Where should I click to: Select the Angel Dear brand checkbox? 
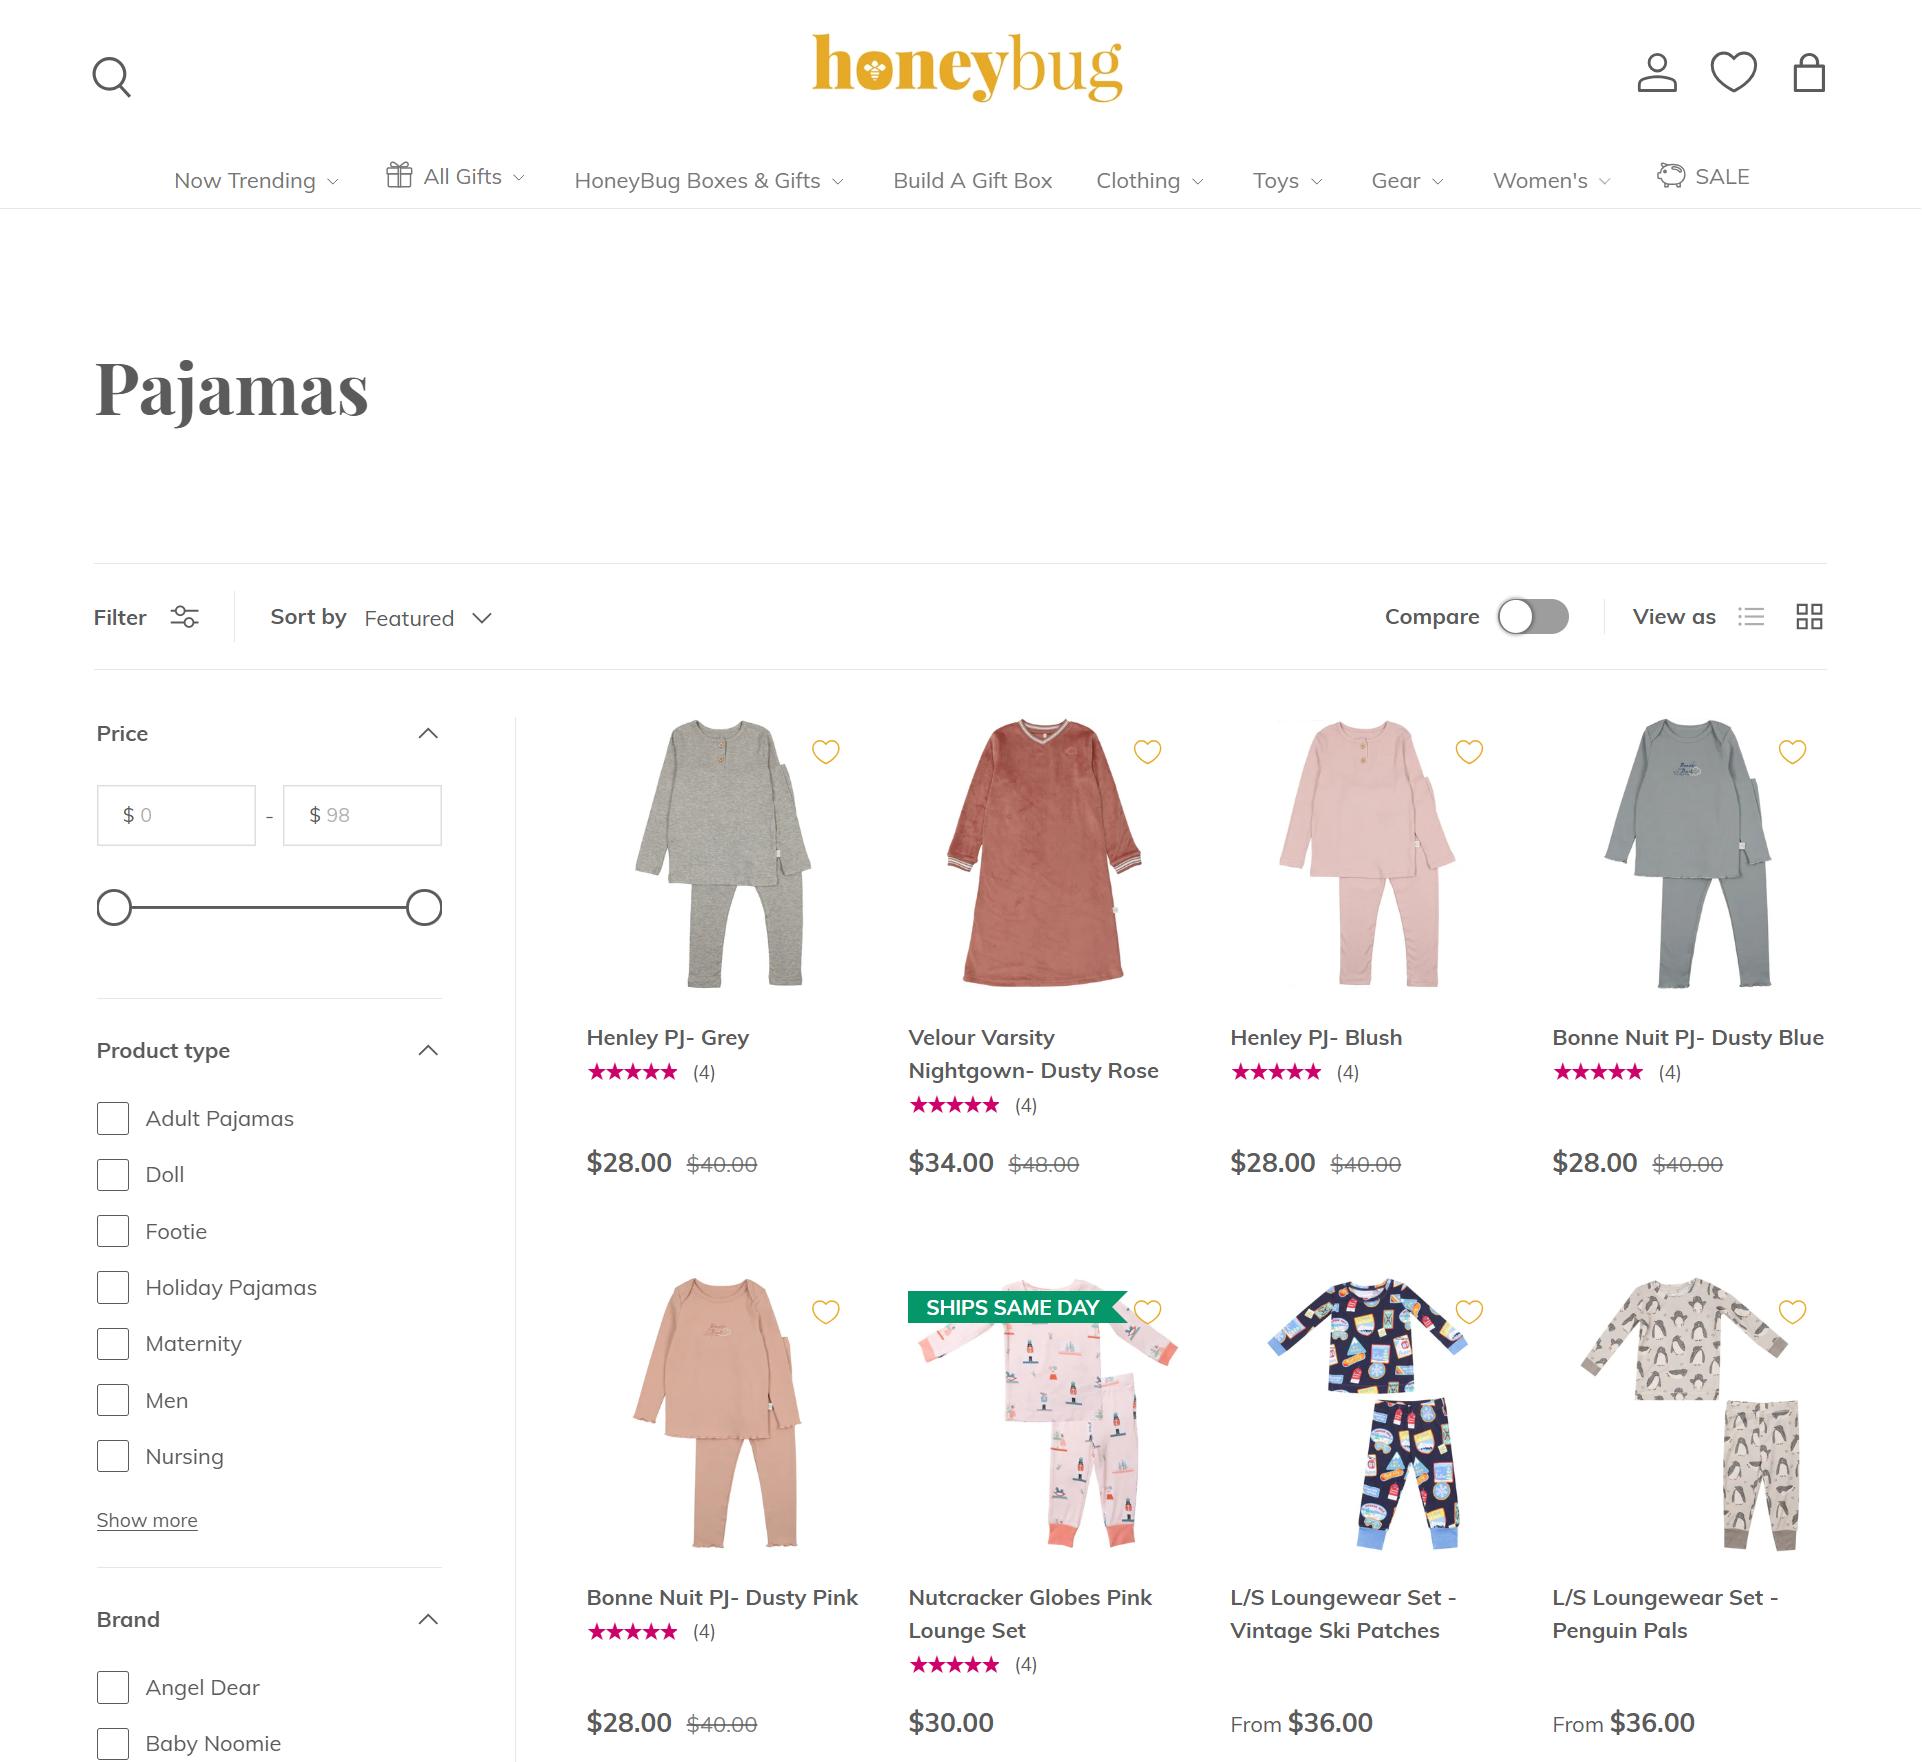tap(113, 1687)
